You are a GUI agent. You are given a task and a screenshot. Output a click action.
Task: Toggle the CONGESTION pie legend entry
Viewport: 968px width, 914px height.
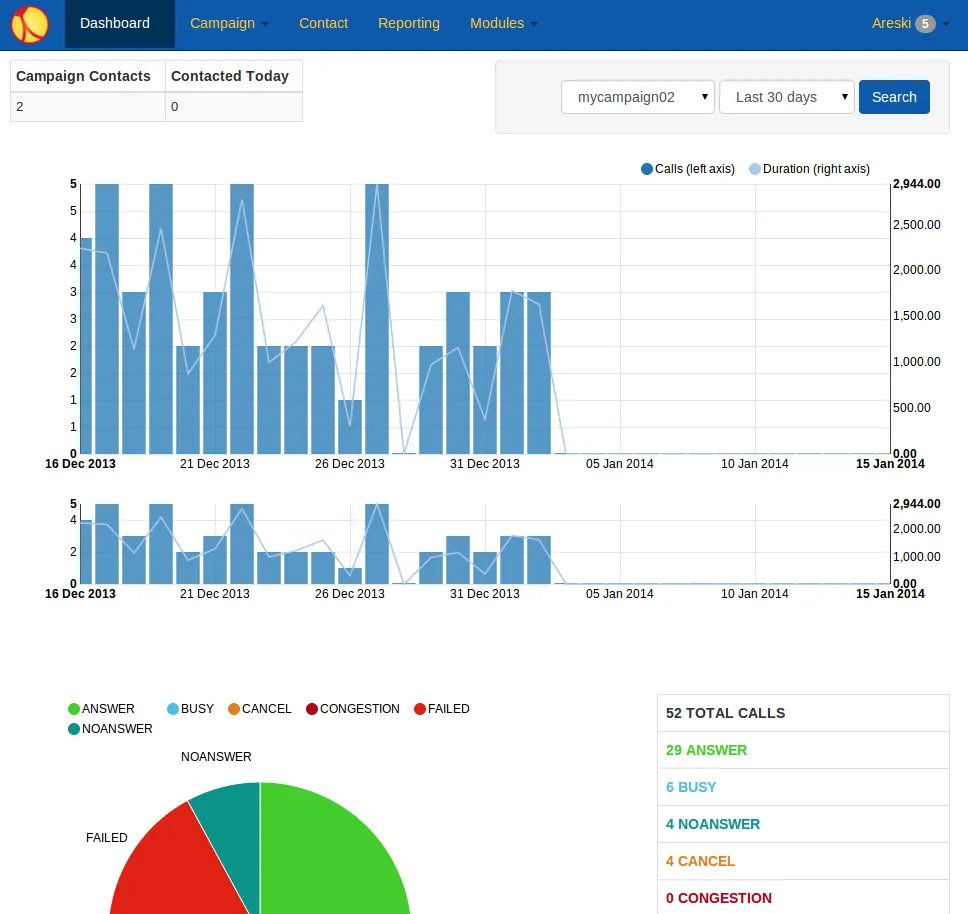pyautogui.click(x=353, y=708)
